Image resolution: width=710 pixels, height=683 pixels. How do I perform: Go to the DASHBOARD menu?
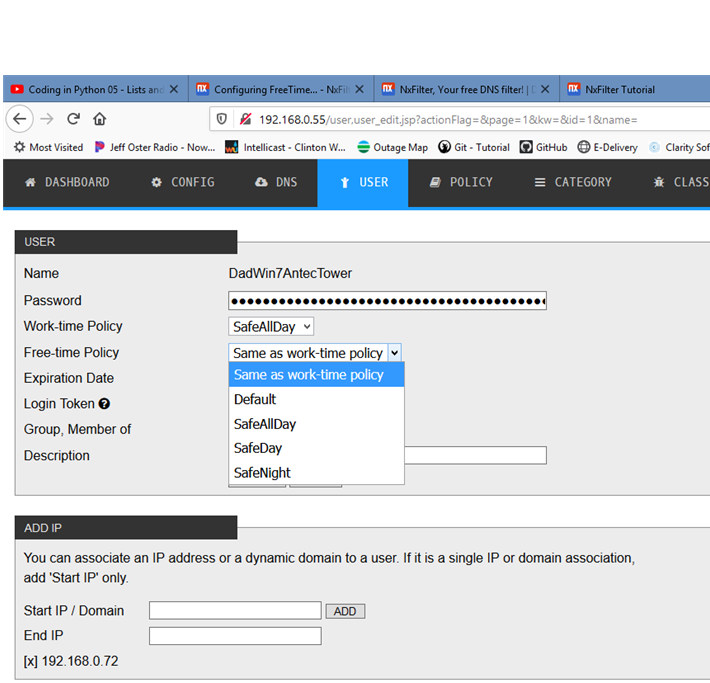pyautogui.click(x=67, y=182)
